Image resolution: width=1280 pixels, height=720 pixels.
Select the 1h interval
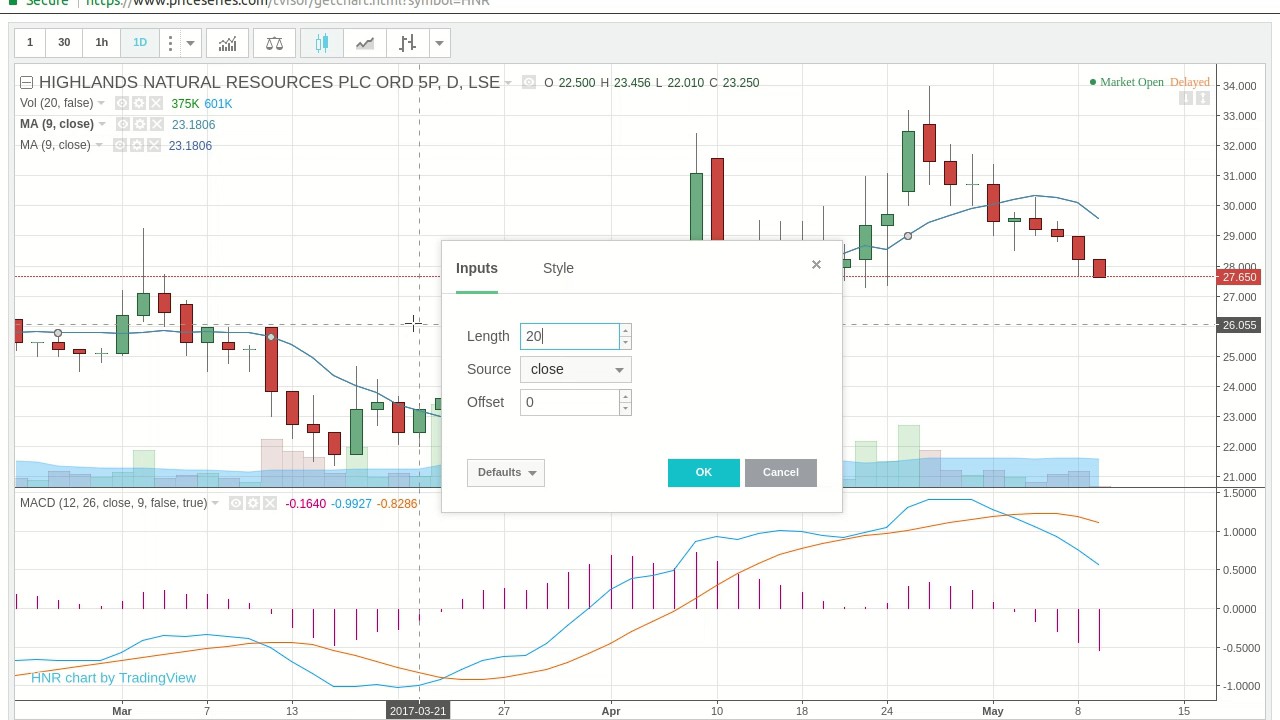(x=102, y=43)
